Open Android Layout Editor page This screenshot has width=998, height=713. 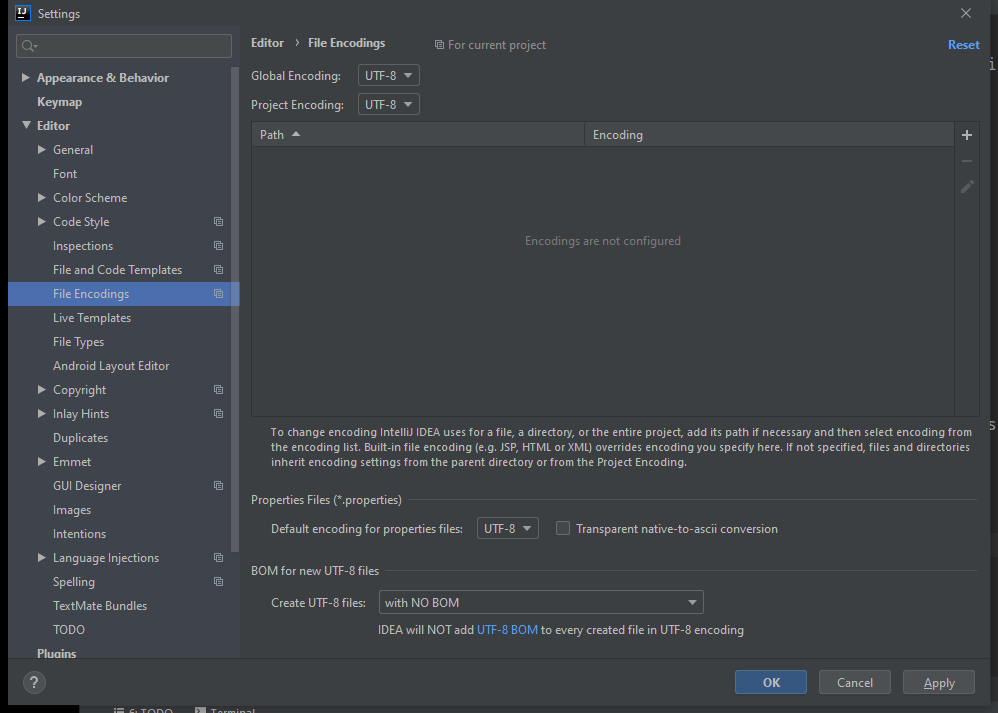(x=111, y=366)
